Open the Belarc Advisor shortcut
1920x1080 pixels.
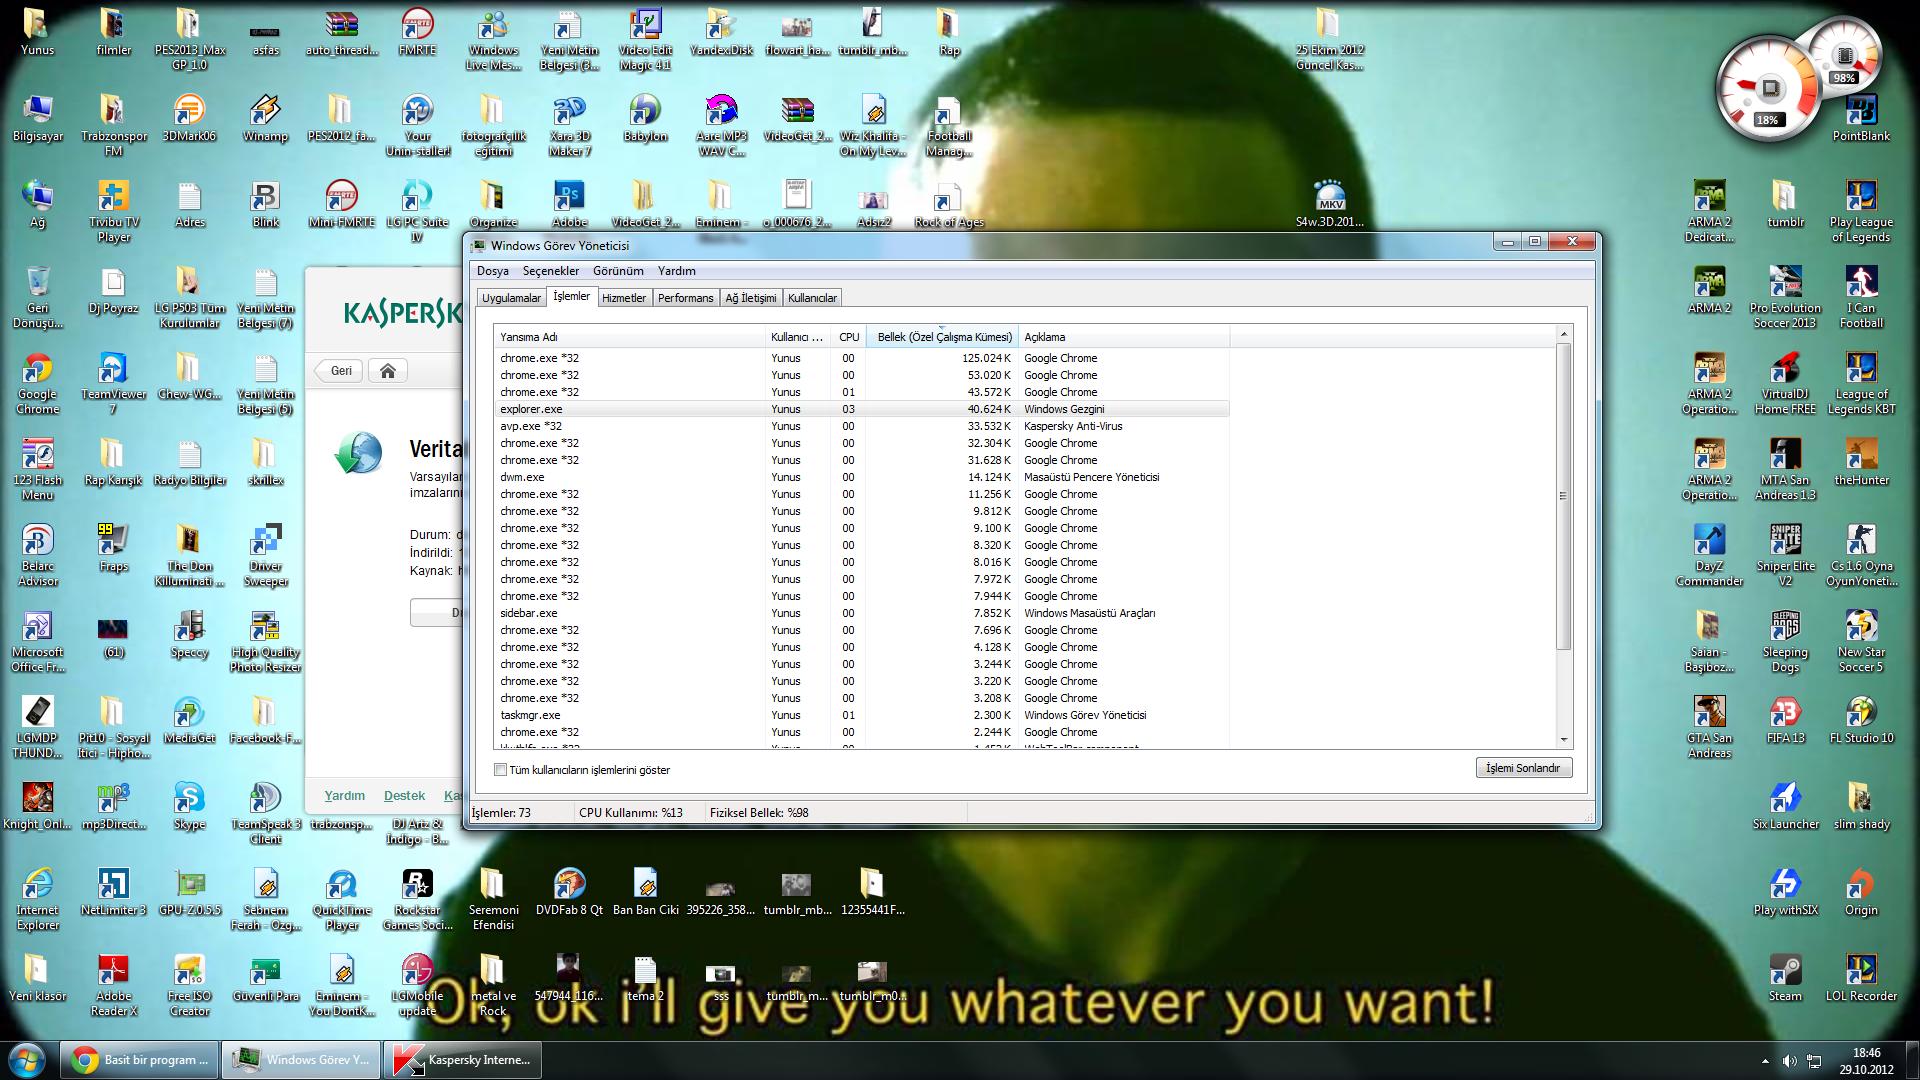point(38,555)
